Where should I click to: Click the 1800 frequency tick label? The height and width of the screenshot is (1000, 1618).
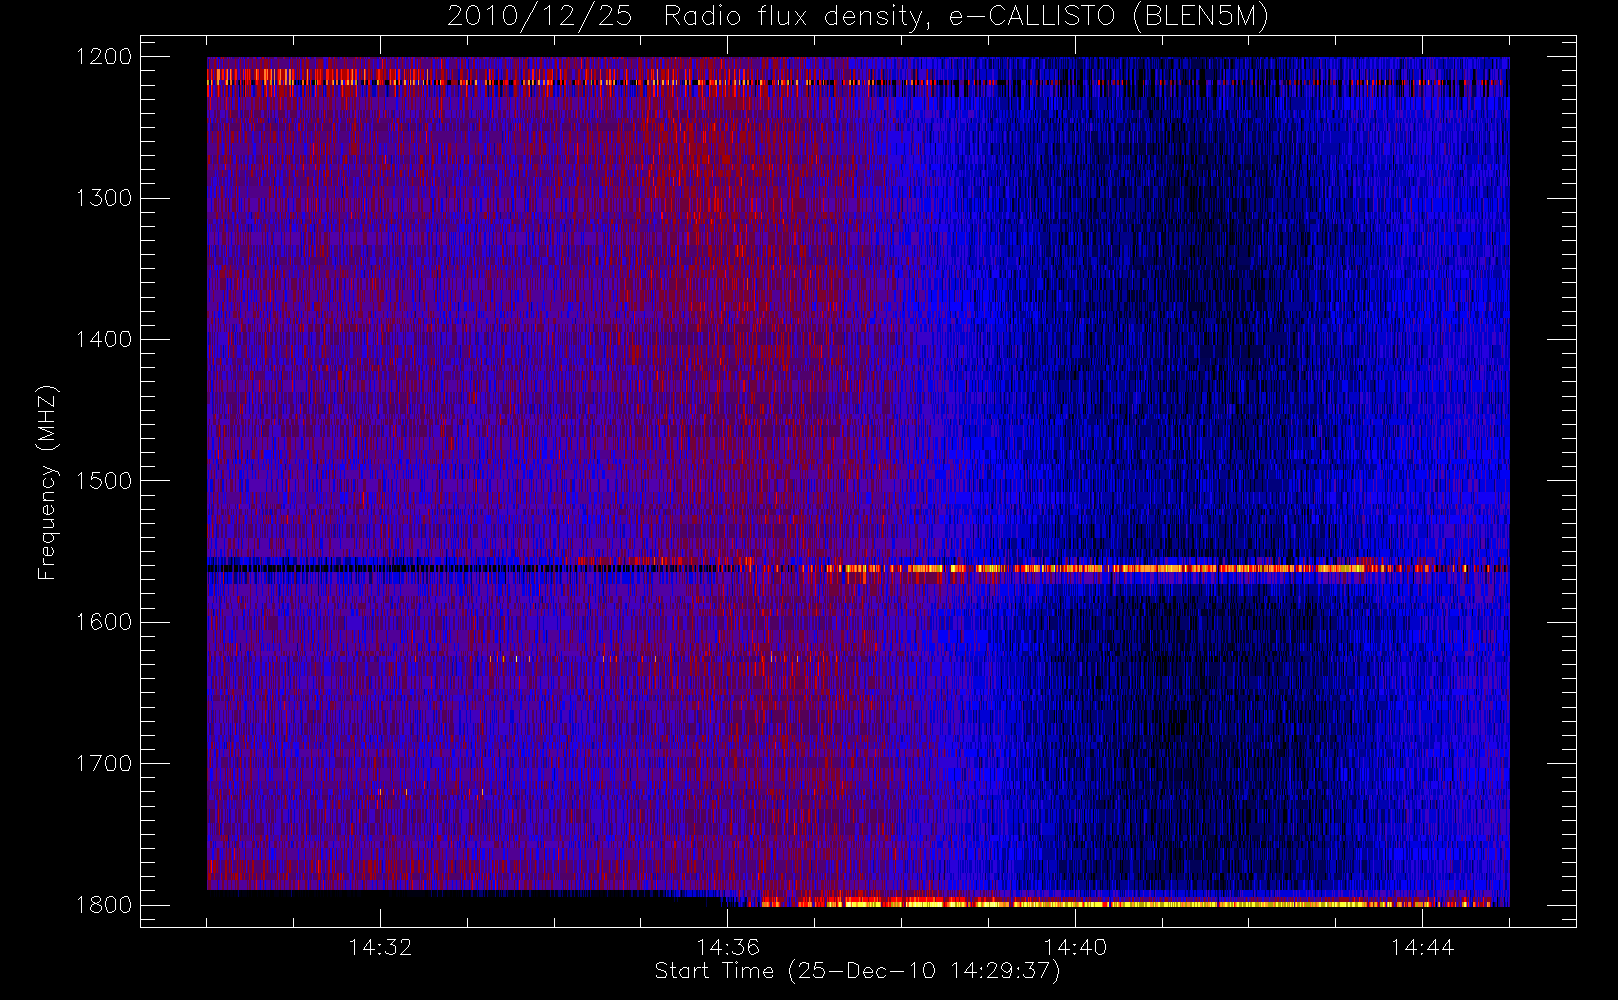click(104, 905)
